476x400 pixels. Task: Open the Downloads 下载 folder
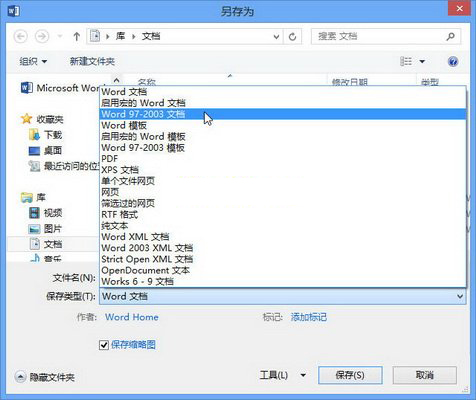pos(46,135)
